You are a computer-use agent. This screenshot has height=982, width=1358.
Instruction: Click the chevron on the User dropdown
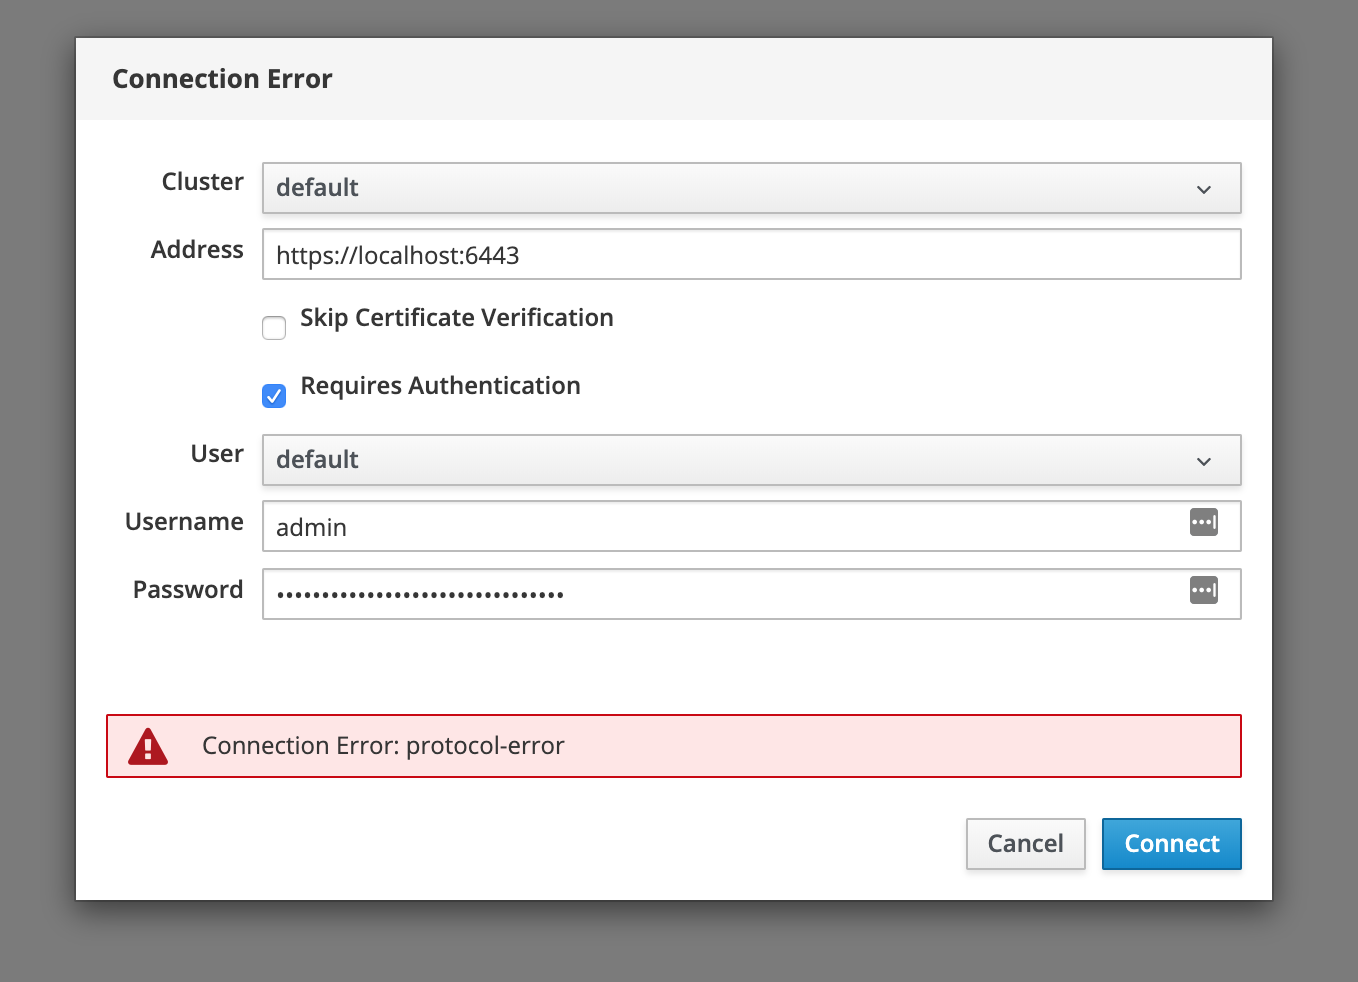pyautogui.click(x=1204, y=460)
